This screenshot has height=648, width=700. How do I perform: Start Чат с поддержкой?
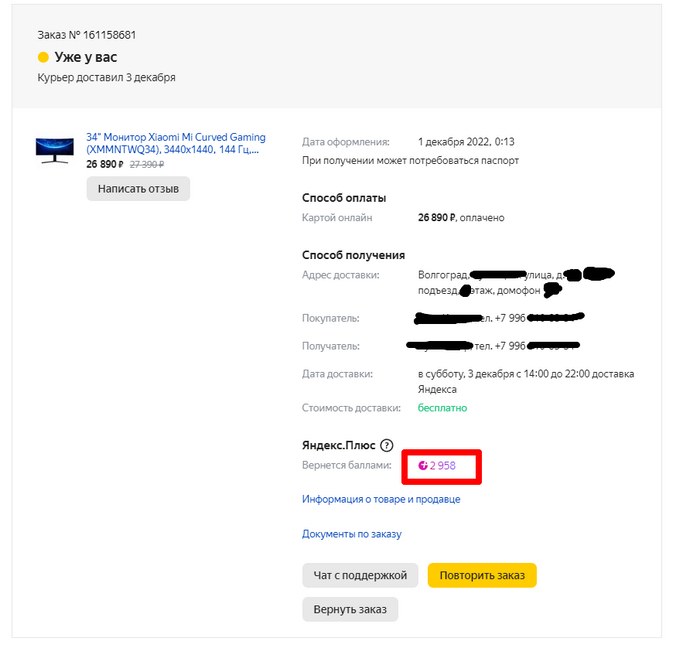pos(360,575)
